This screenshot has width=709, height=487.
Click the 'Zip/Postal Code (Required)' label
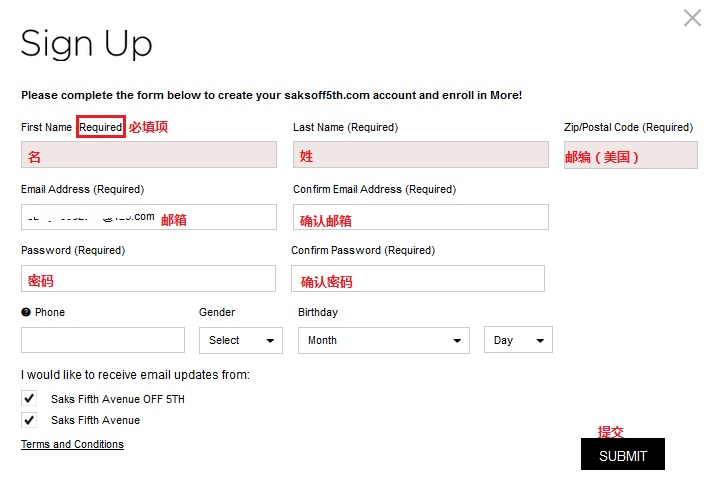629,128
